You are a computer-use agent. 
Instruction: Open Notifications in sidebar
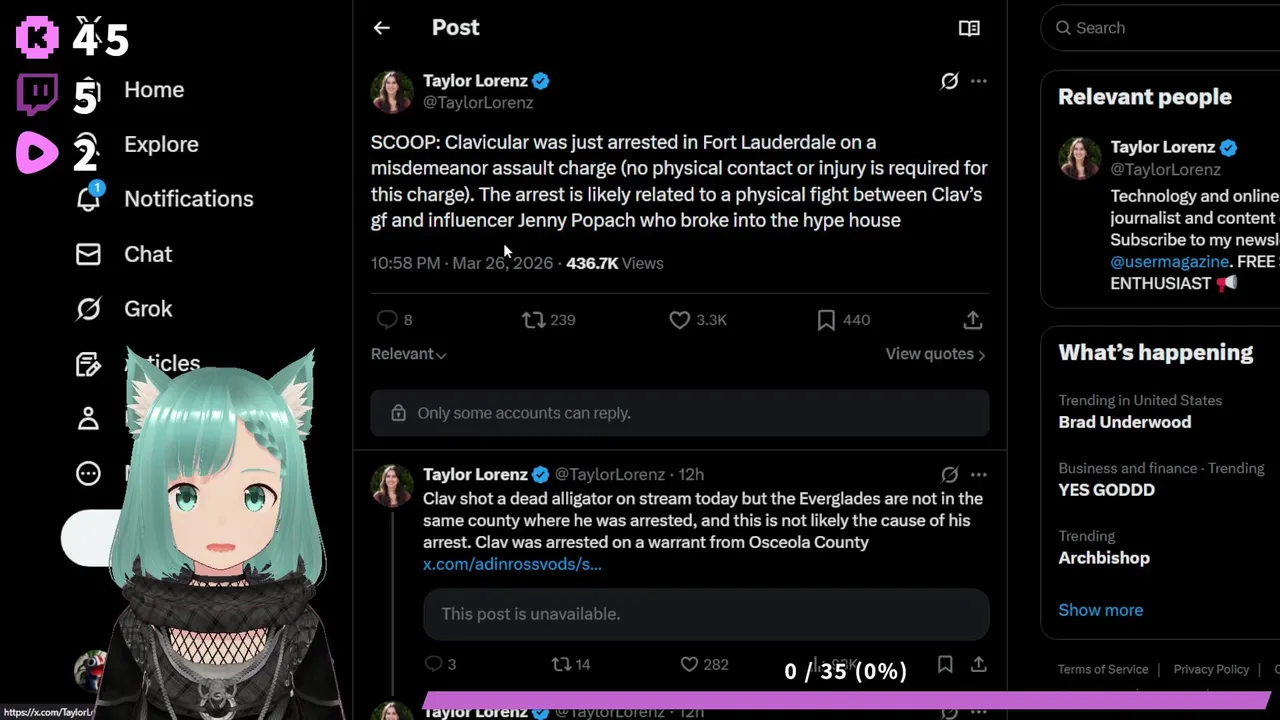188,199
